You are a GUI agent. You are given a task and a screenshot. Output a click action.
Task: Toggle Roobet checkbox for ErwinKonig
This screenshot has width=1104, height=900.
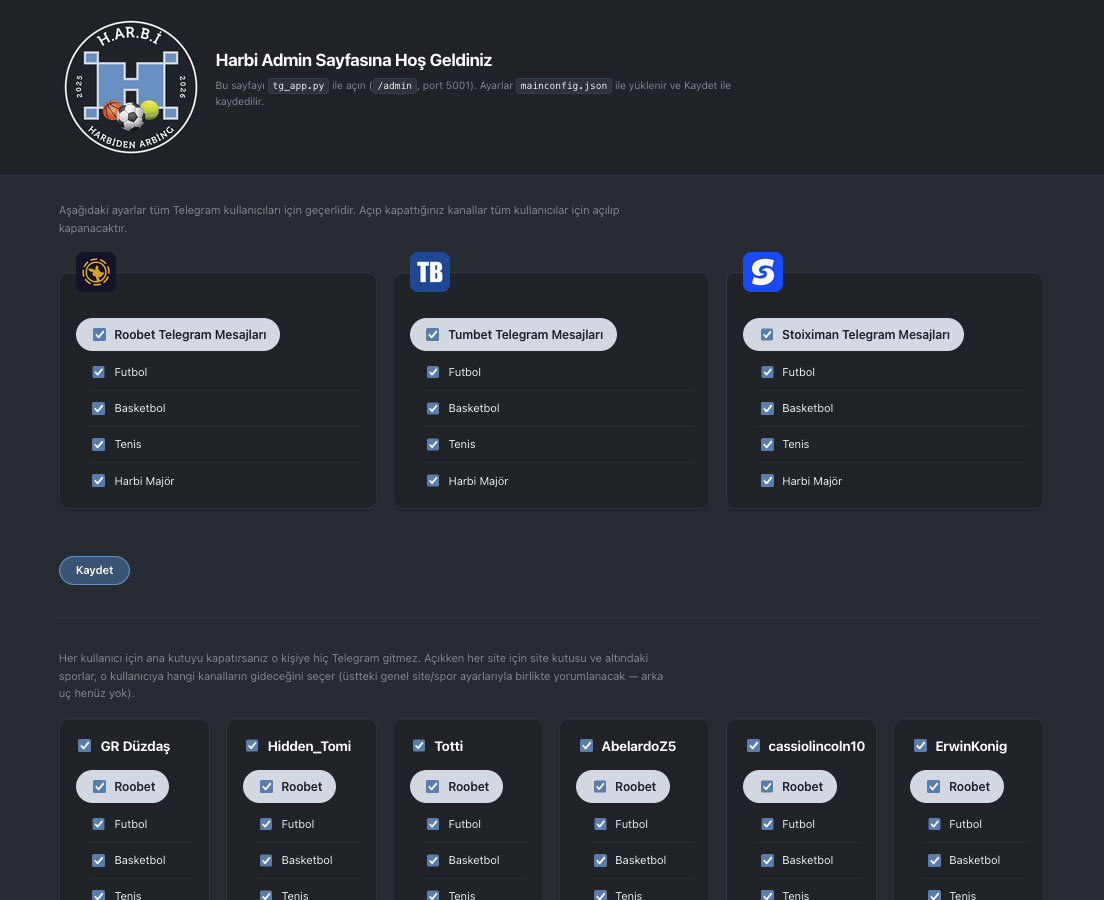pos(934,787)
